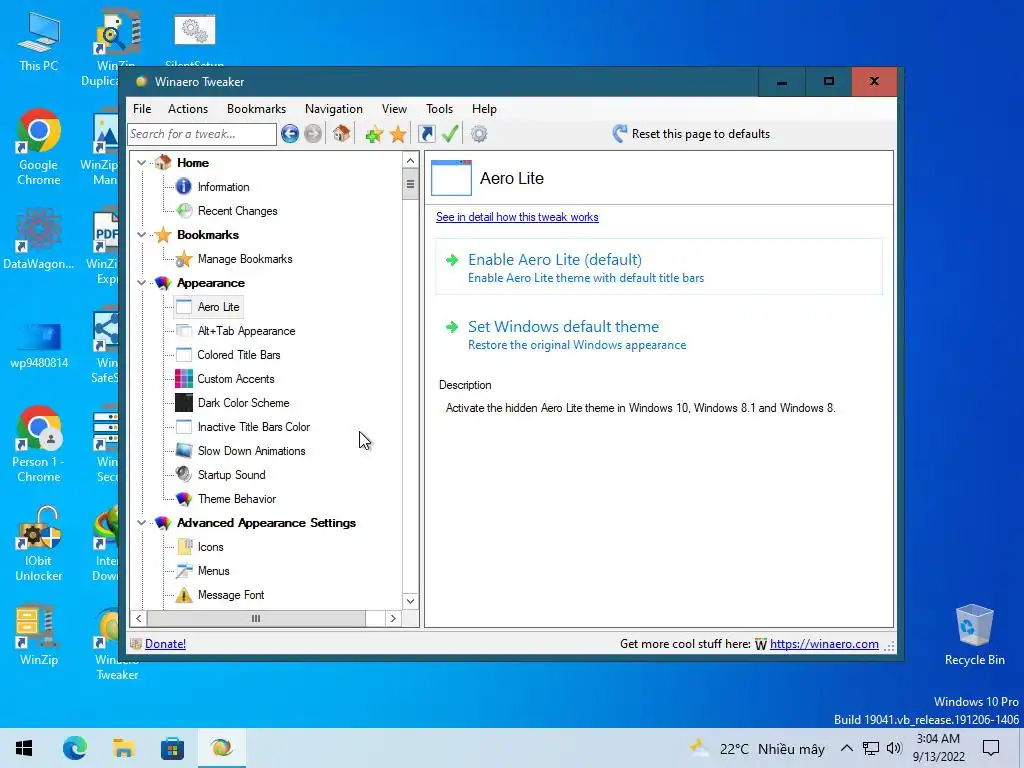Click tree horizontal scroll right arrow

[x=393, y=618]
